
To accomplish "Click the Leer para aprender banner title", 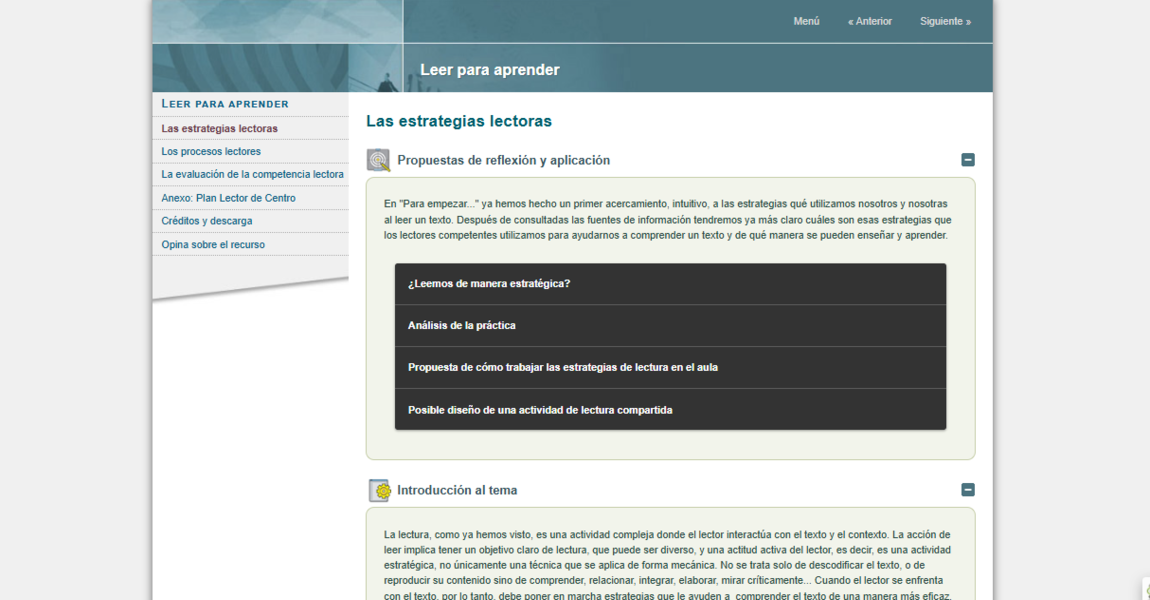I will coord(489,70).
